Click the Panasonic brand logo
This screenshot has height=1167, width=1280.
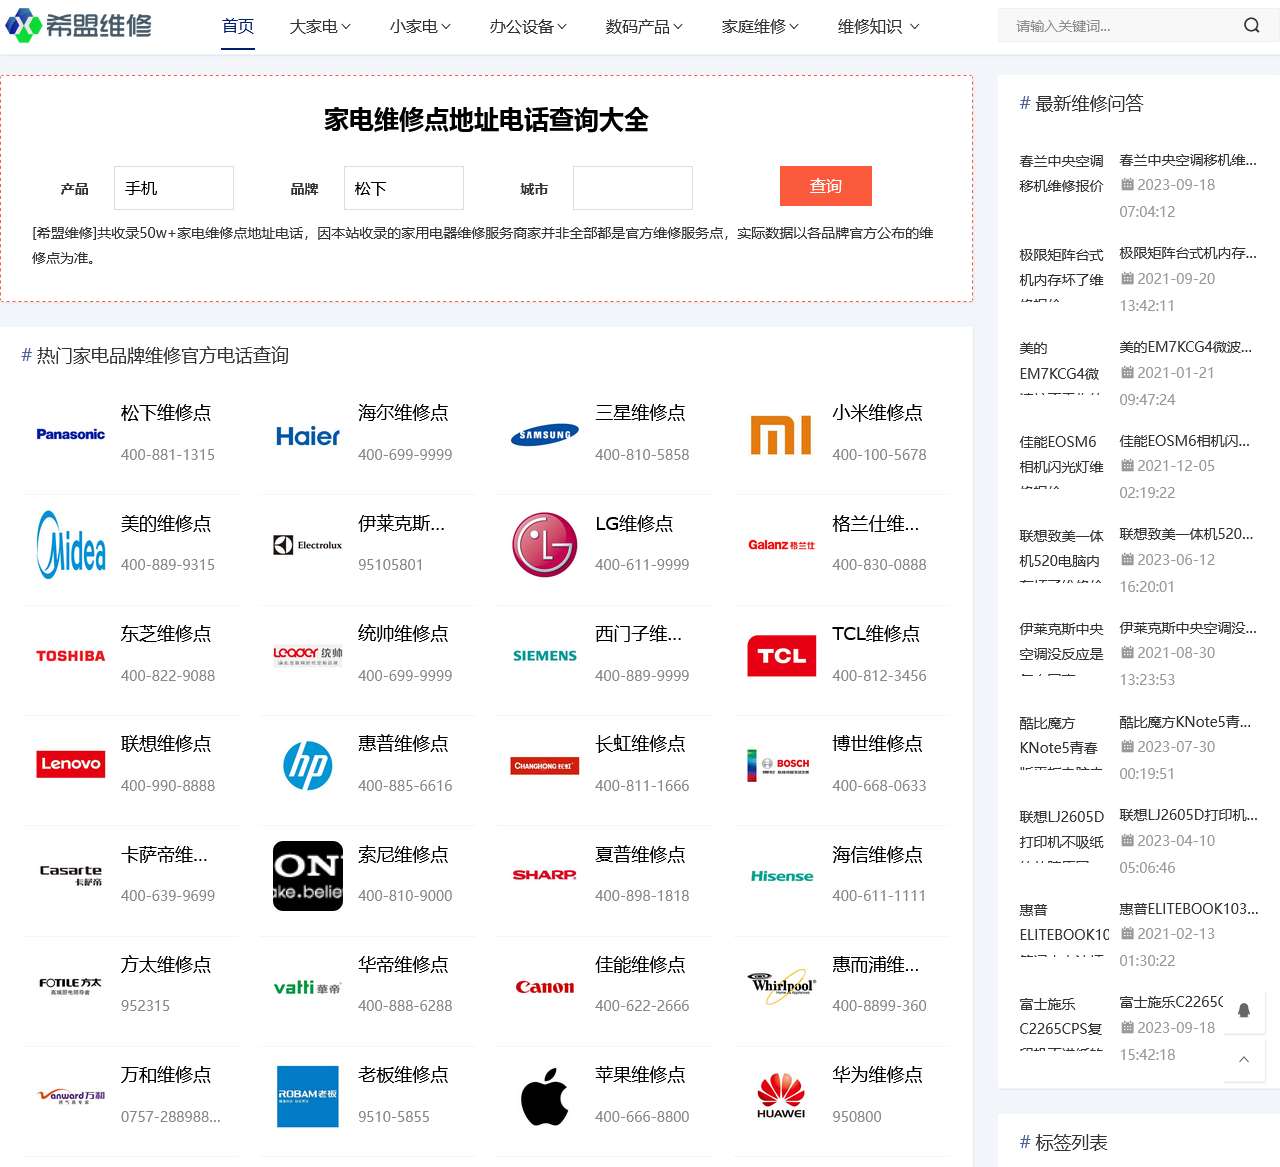tap(69, 434)
